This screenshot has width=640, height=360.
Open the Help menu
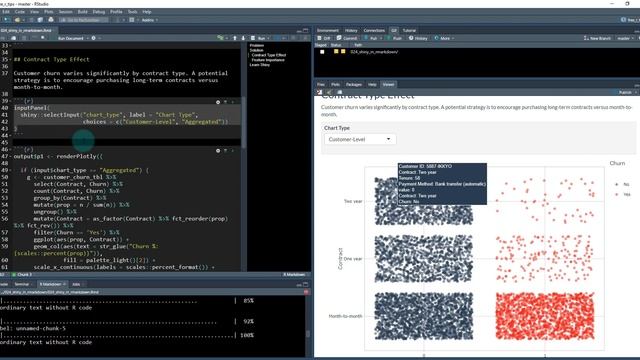pos(147,12)
